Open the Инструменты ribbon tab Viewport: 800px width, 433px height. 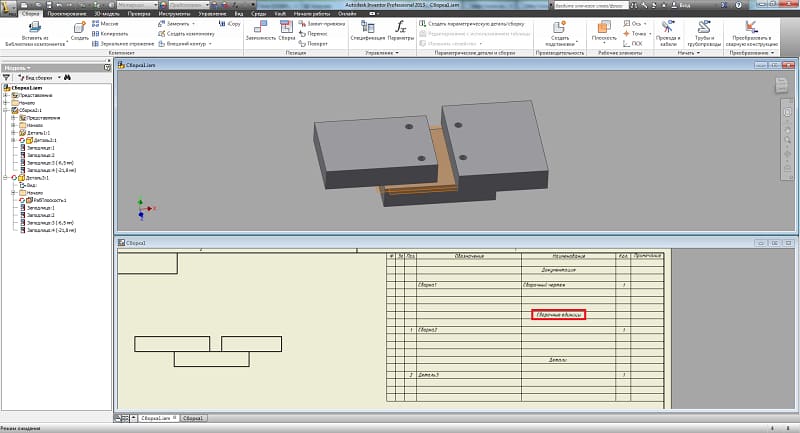[174, 14]
